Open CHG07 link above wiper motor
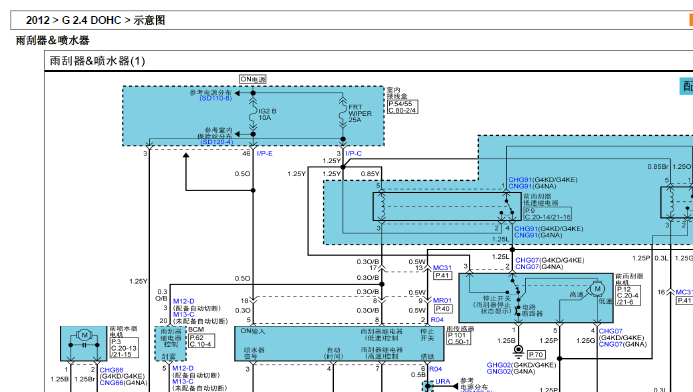This screenshot has width=693, height=392. [x=527, y=260]
